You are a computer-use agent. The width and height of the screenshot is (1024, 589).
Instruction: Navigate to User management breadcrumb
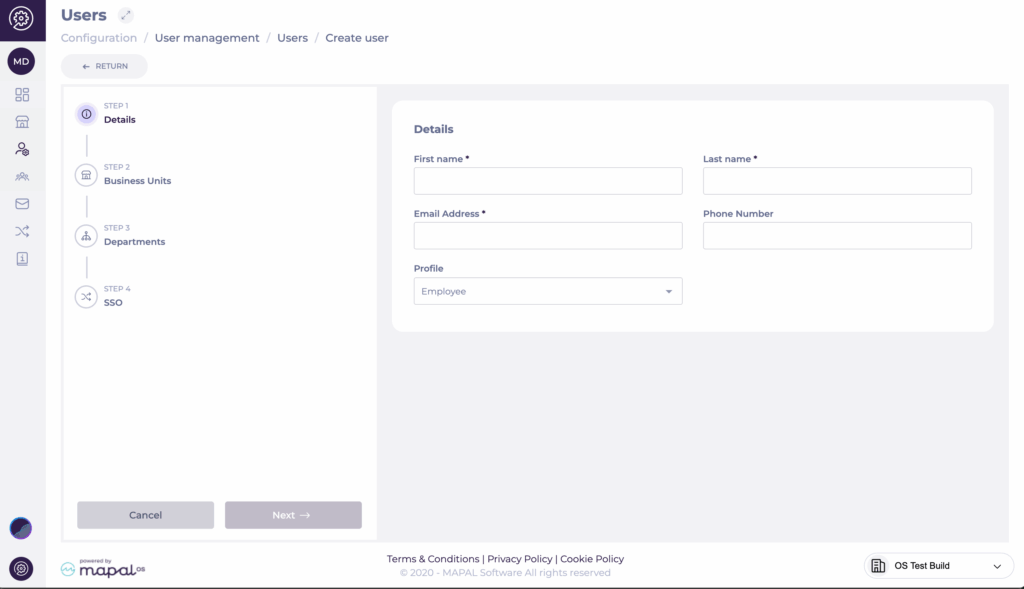(x=206, y=38)
